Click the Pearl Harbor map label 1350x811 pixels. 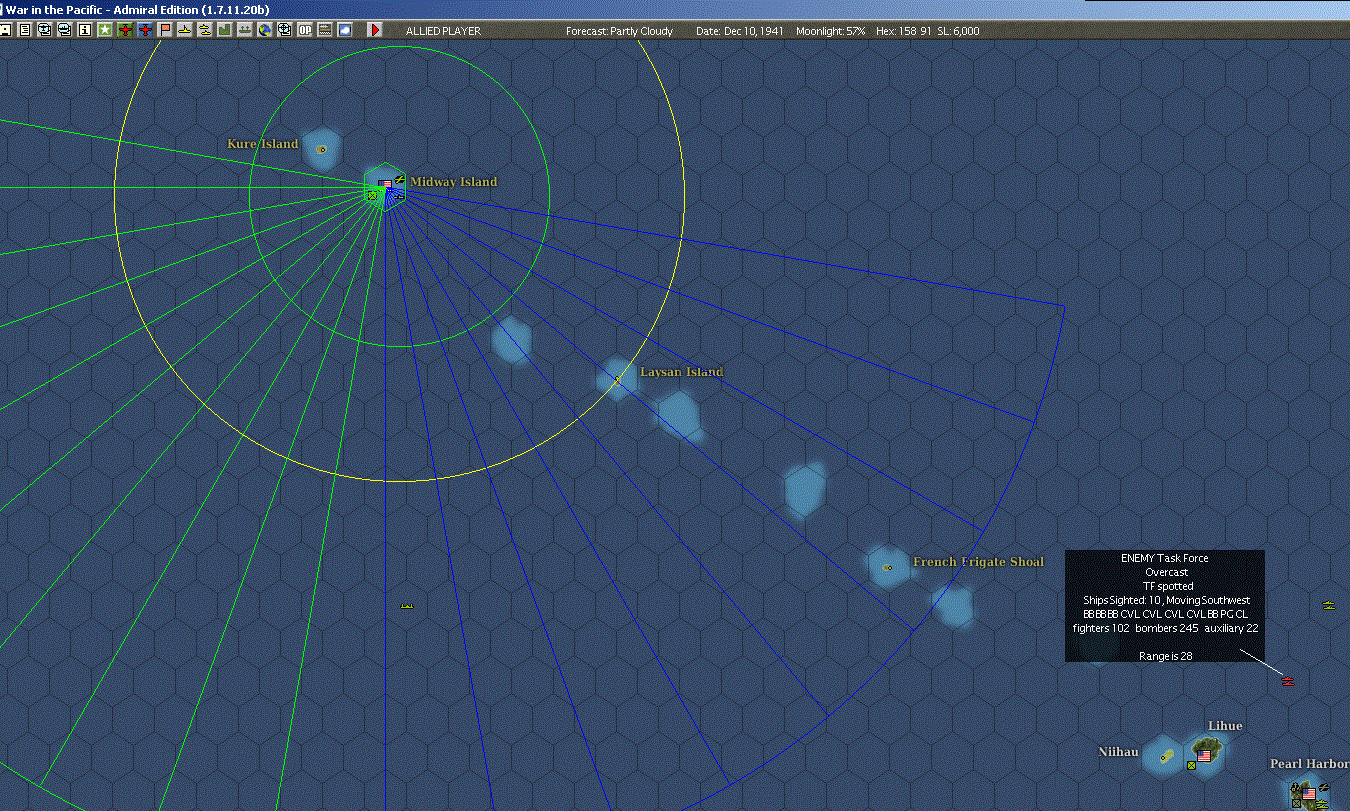pyautogui.click(x=1310, y=764)
